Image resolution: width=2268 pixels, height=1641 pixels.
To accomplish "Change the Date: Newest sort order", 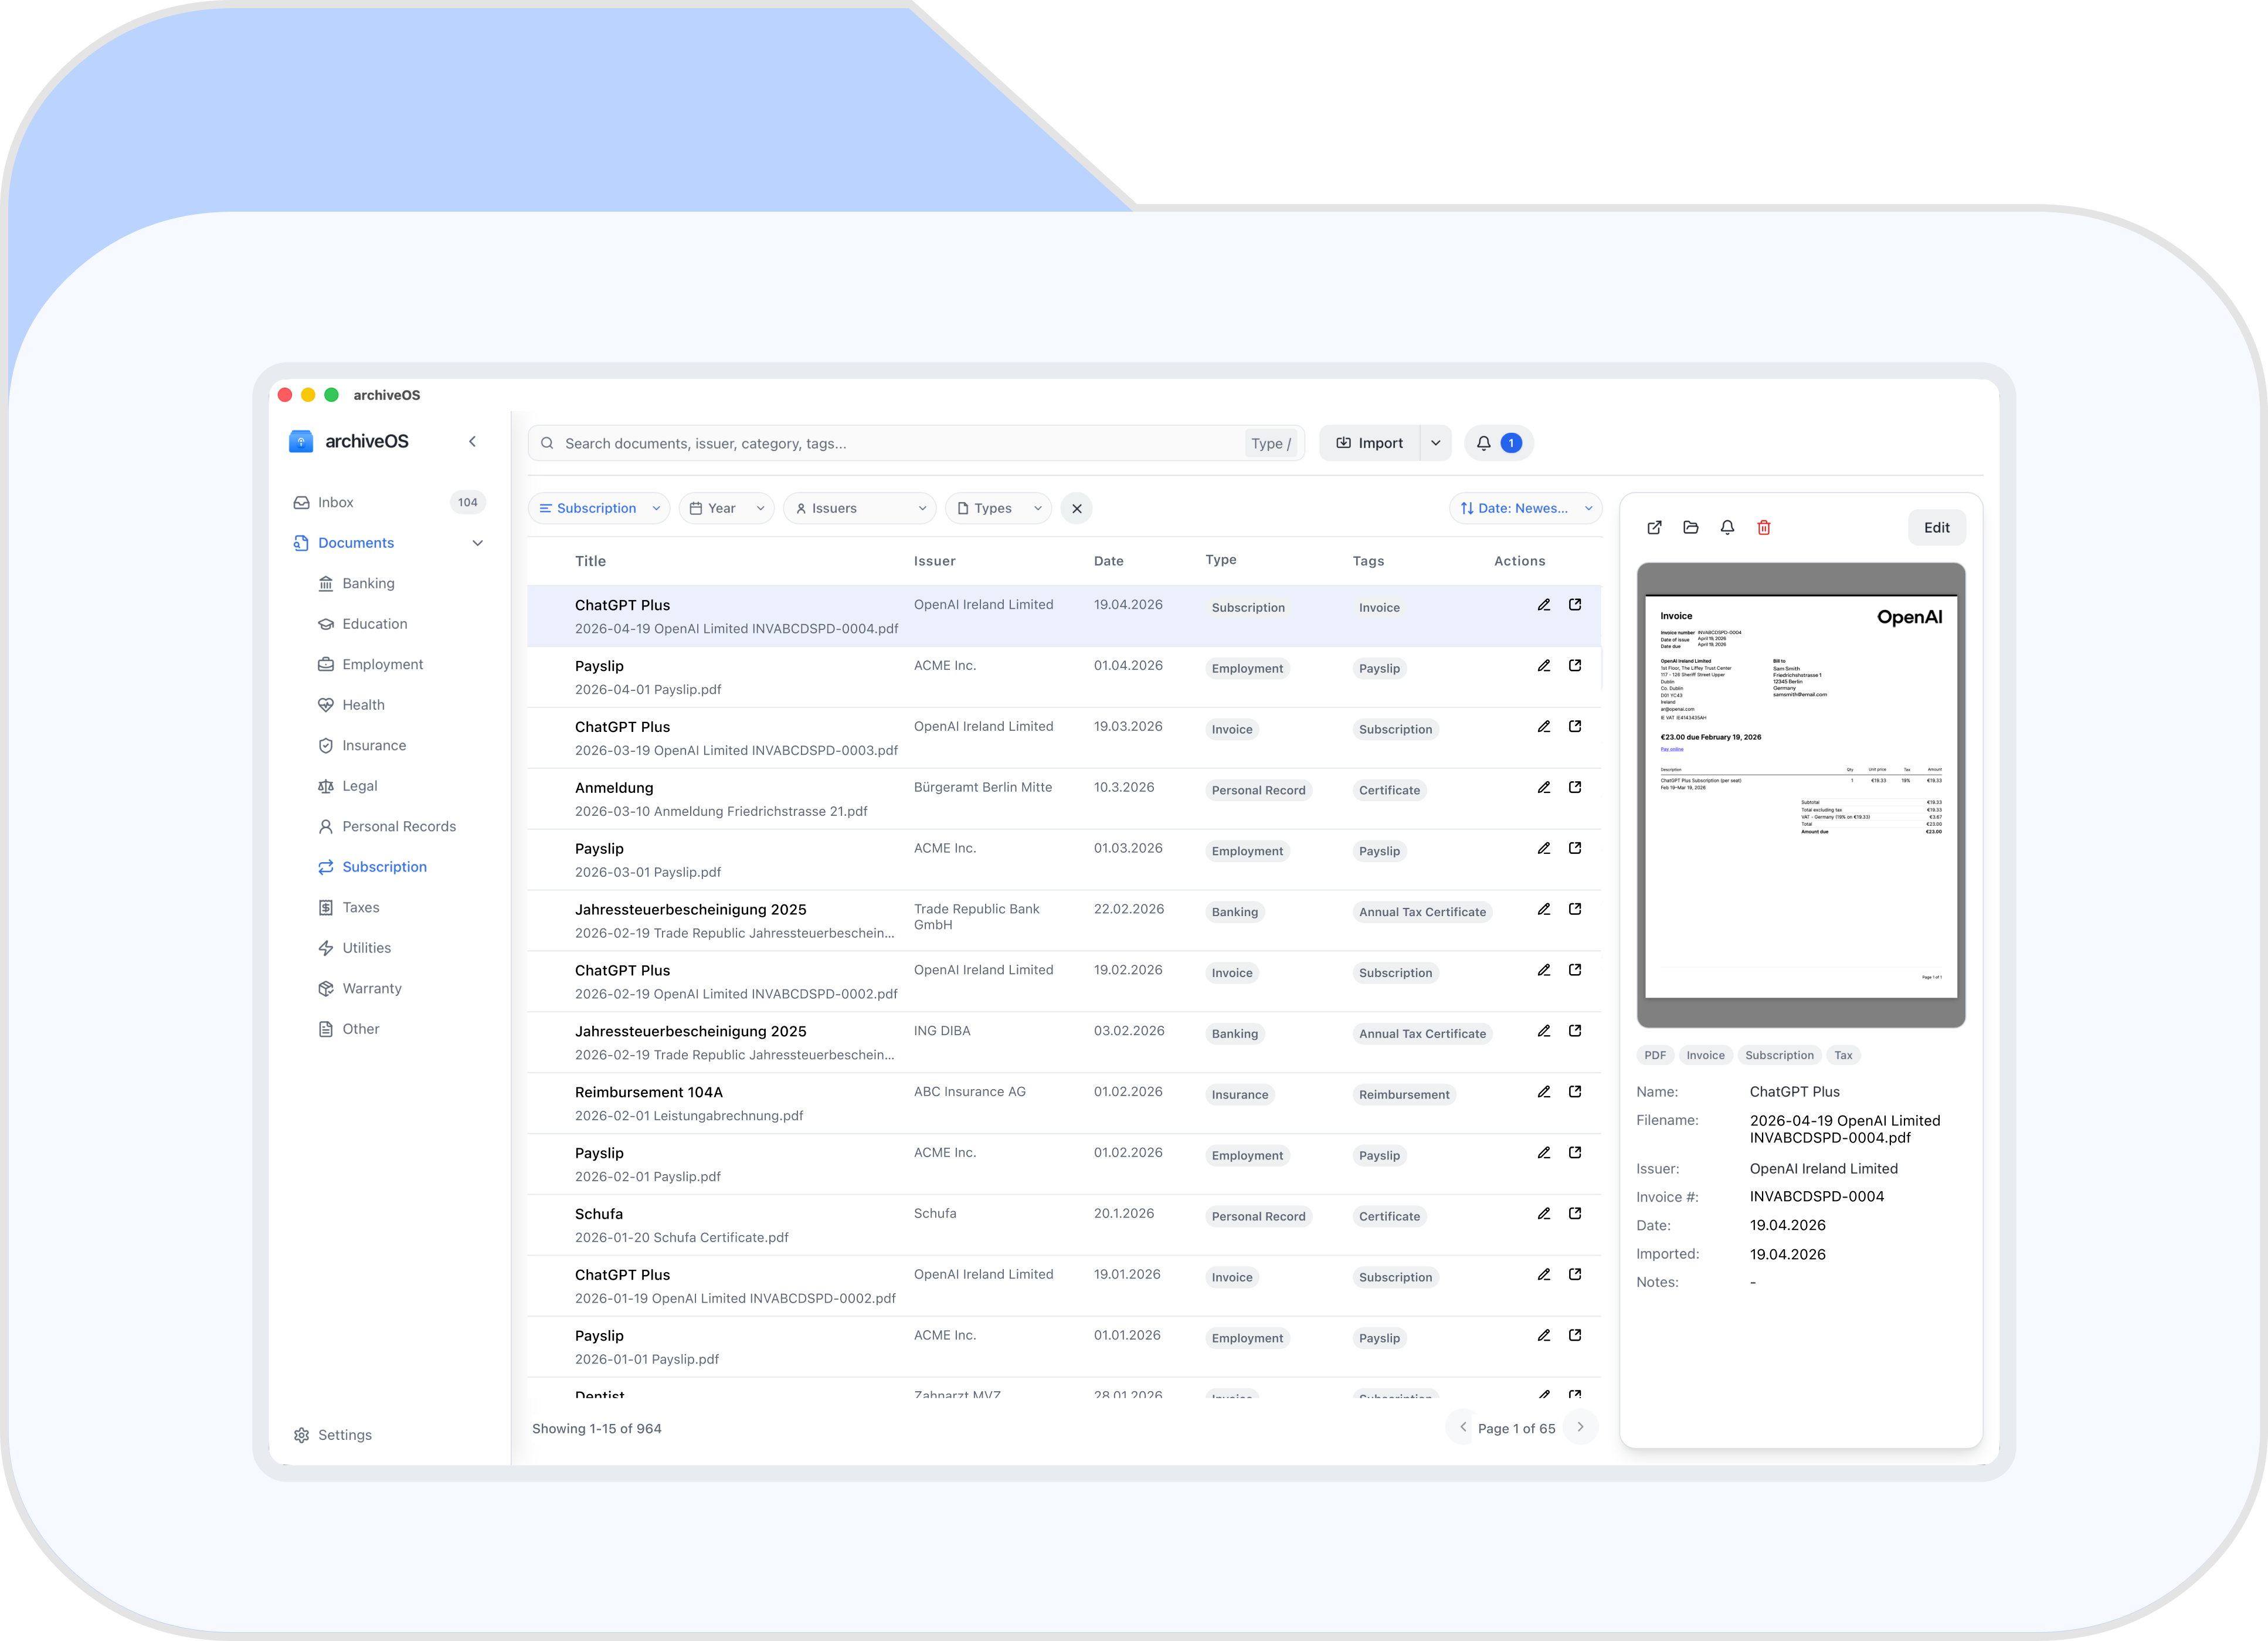I will pyautogui.click(x=1525, y=508).
